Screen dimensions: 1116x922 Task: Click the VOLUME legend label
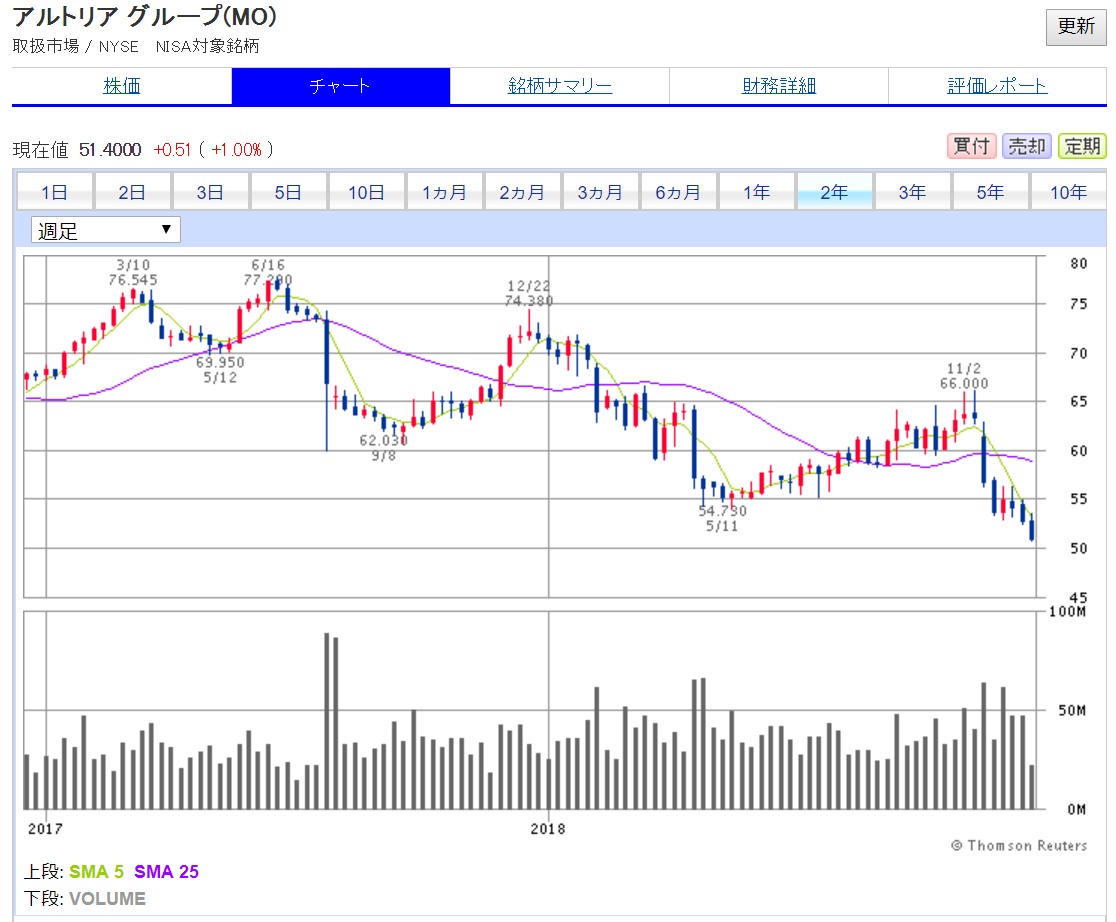(x=107, y=899)
